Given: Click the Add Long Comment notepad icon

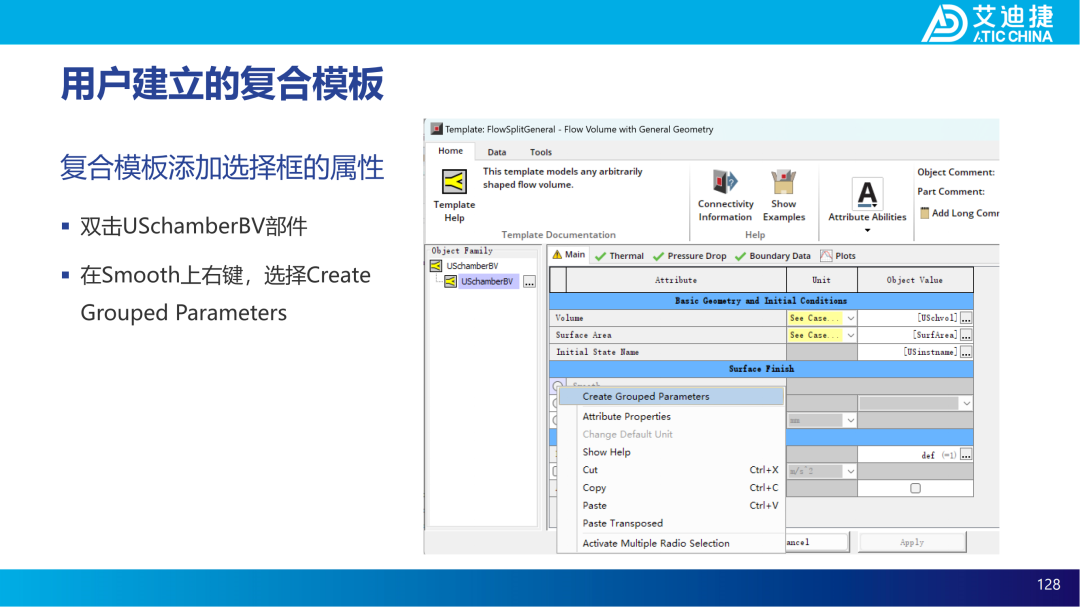Looking at the screenshot, I should pyautogui.click(x=924, y=213).
